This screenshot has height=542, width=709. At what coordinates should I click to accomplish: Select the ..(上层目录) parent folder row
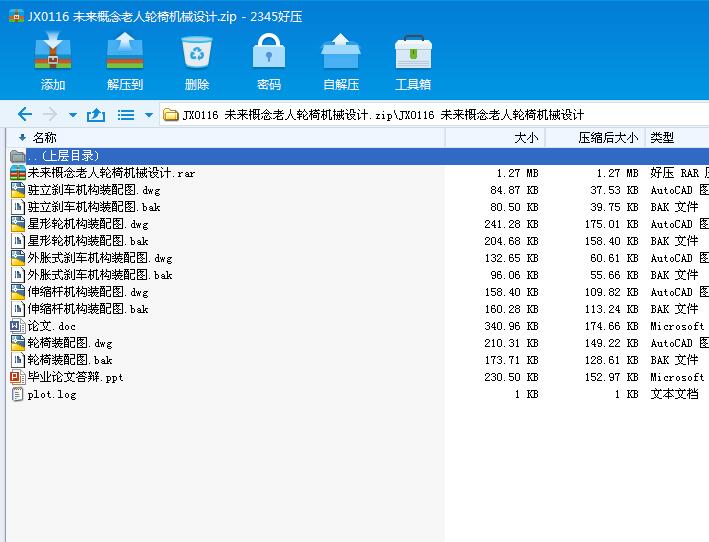[358, 156]
